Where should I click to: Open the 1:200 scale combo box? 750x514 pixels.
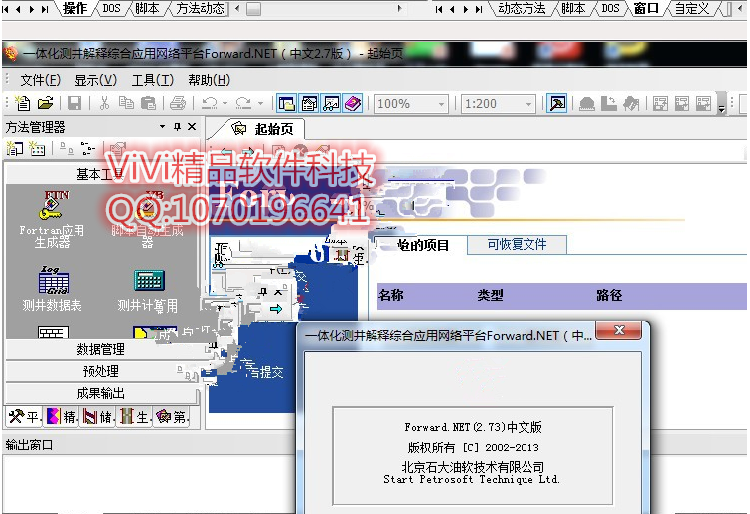(498, 104)
